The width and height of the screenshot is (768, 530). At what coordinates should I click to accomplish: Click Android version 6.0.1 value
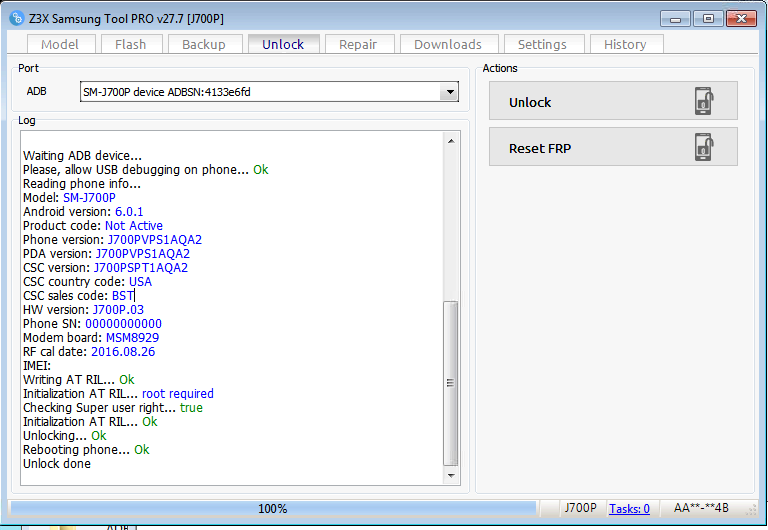point(129,212)
